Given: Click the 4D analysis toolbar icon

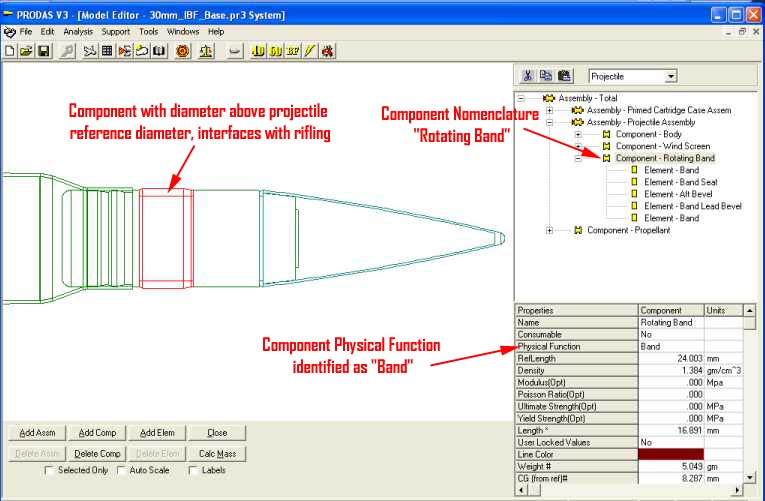Looking at the screenshot, I should click(x=258, y=50).
